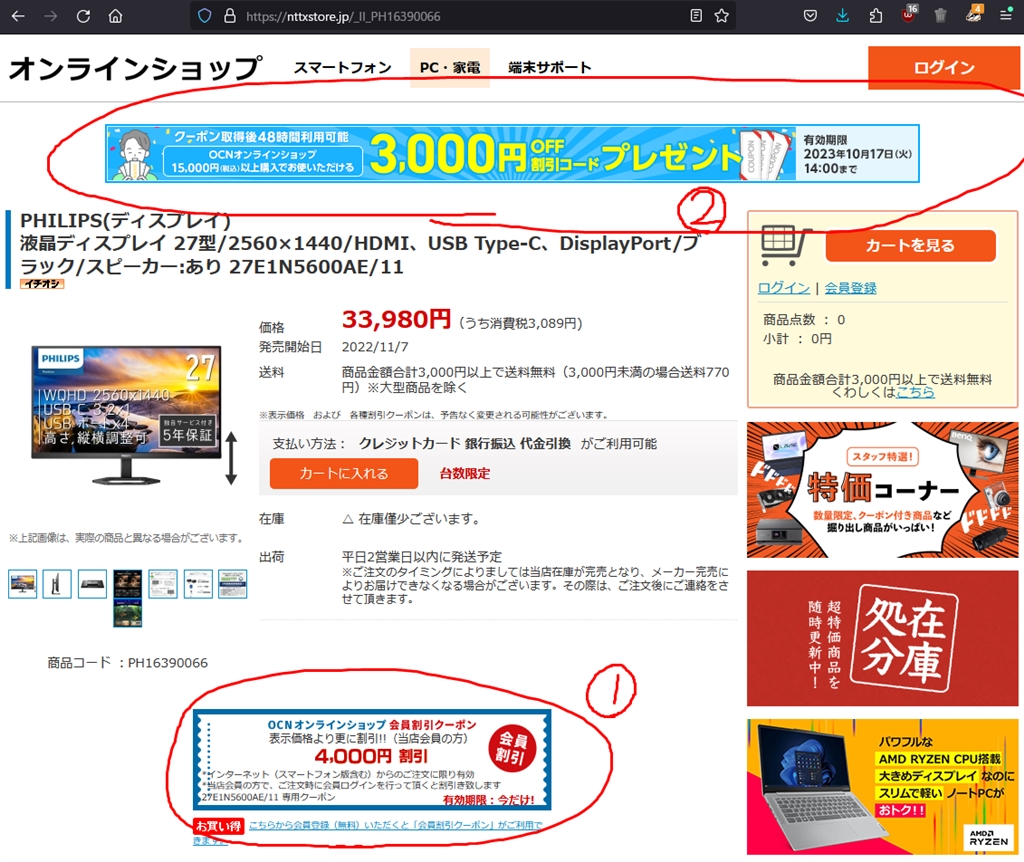Show site security padlock info

tap(229, 16)
